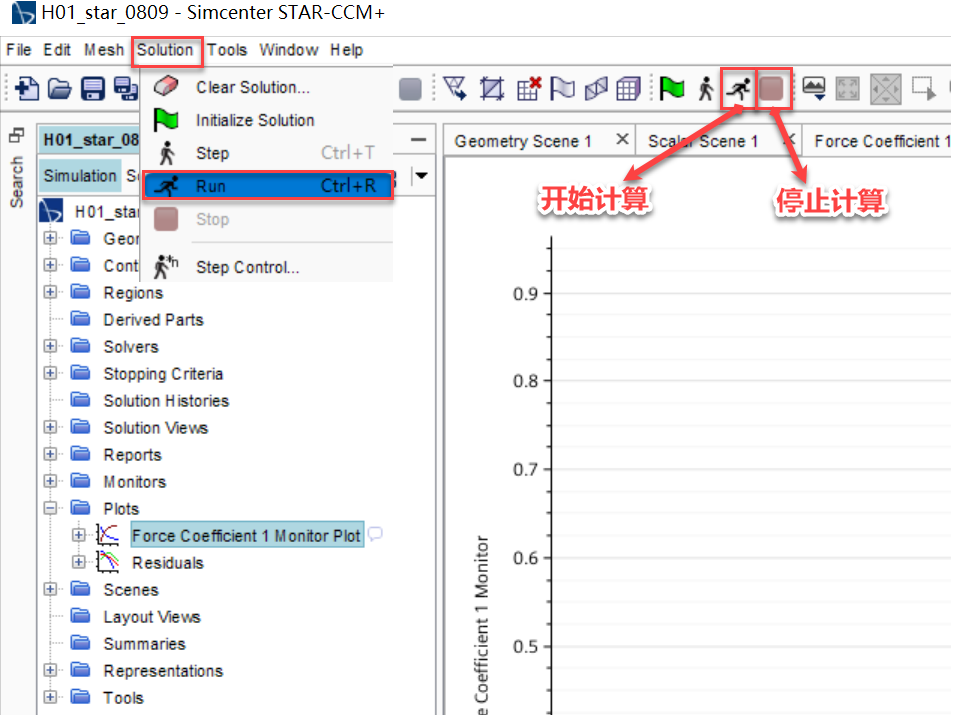Click the Residuals plot icon

pyautogui.click(x=108, y=562)
